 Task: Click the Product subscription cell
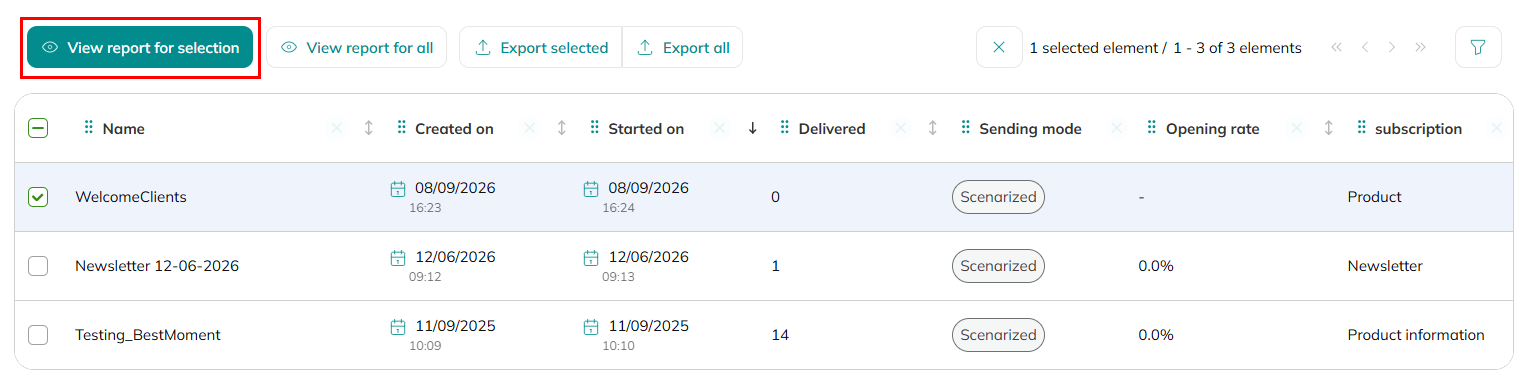1375,197
